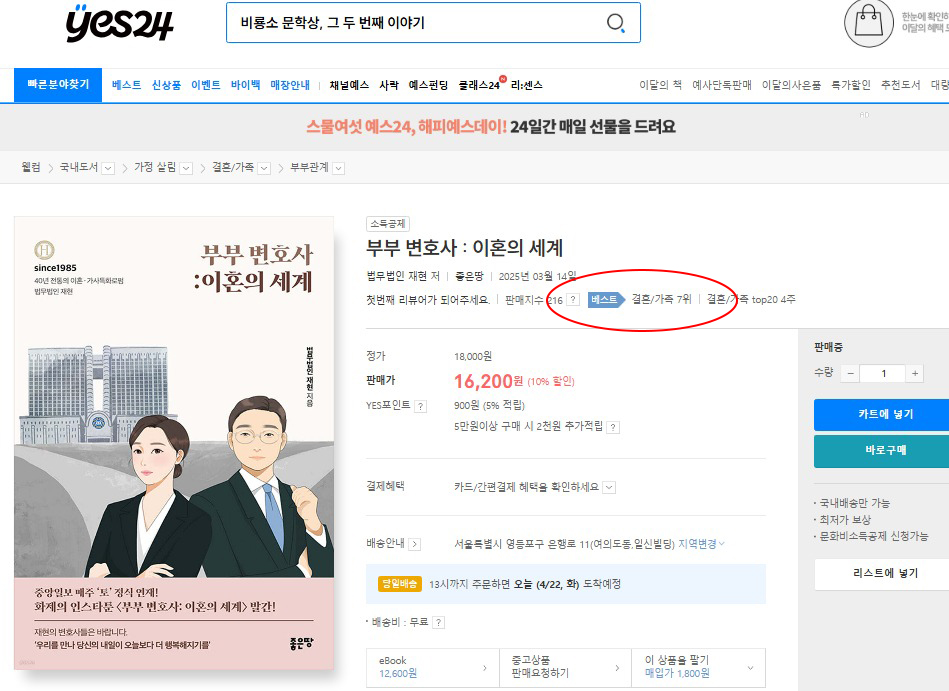Open the 사락 menu

click(x=389, y=85)
